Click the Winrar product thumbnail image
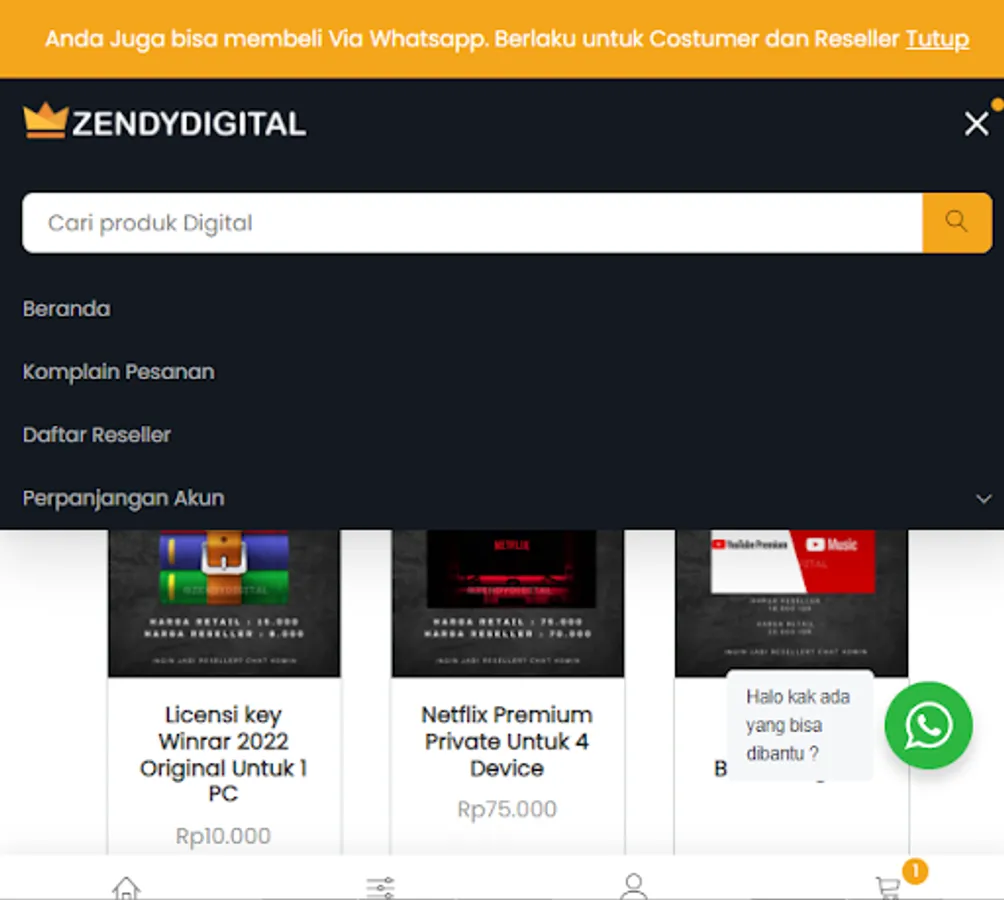This screenshot has height=900, width=1004. (x=224, y=602)
